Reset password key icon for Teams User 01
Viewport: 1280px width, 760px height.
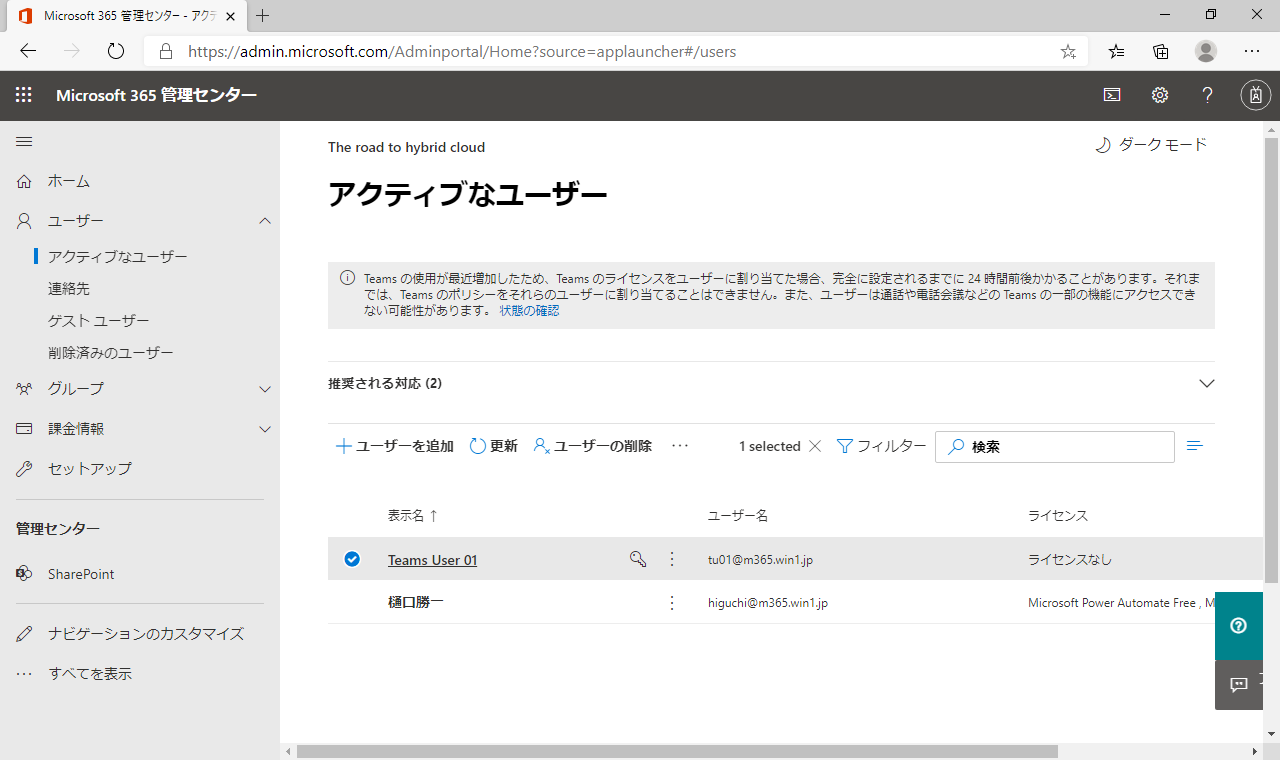(x=638, y=559)
